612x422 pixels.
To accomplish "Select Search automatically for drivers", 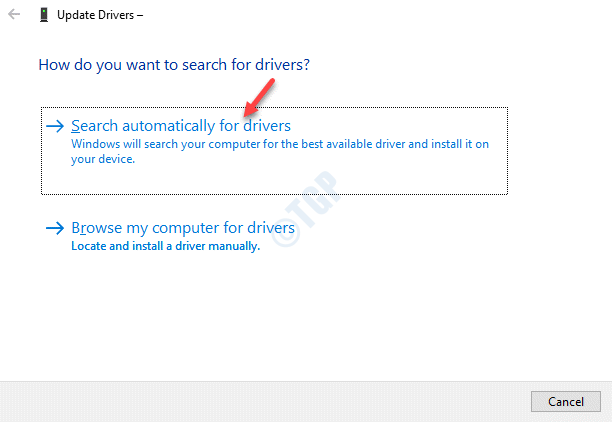I will pos(181,126).
